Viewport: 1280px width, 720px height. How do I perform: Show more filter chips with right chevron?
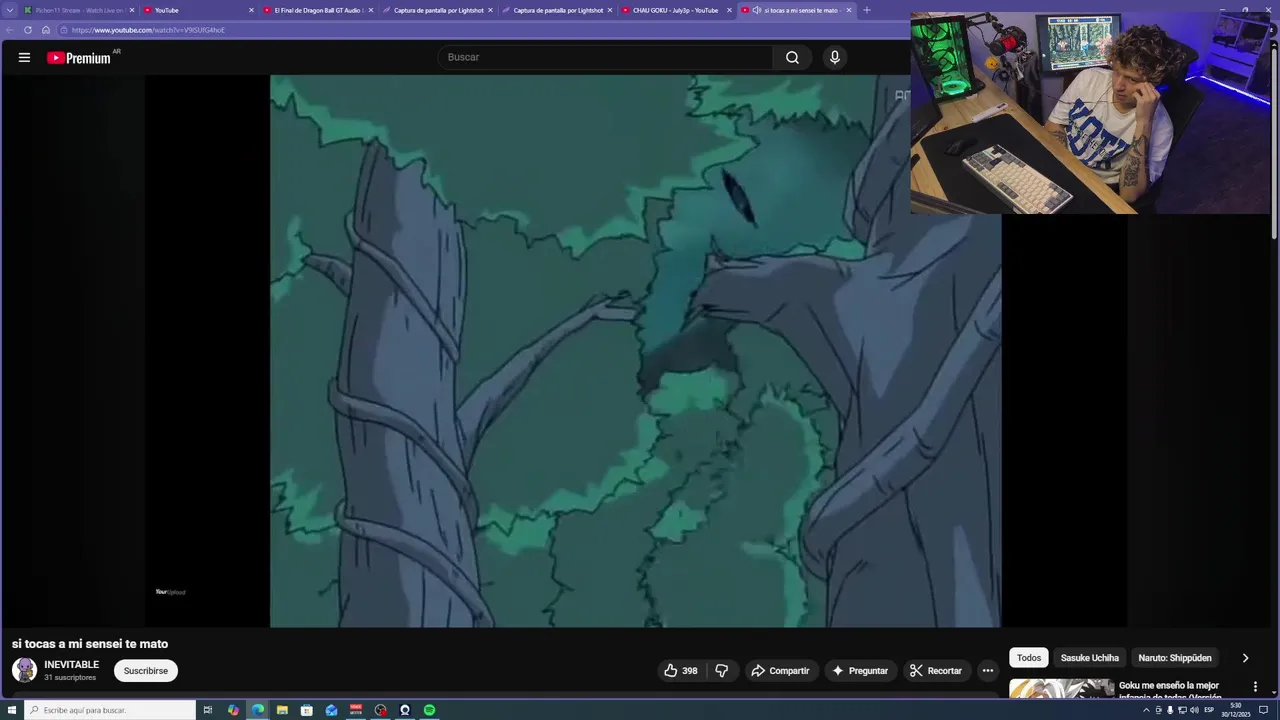(x=1245, y=658)
